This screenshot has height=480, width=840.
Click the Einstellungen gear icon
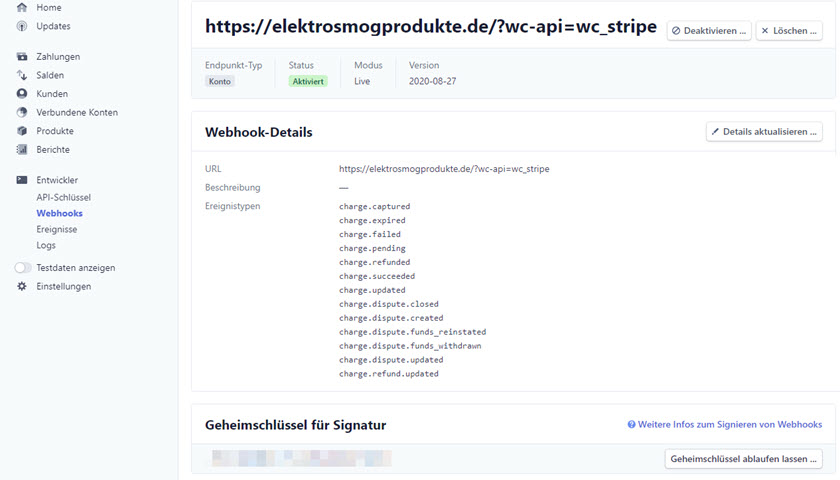click(21, 286)
